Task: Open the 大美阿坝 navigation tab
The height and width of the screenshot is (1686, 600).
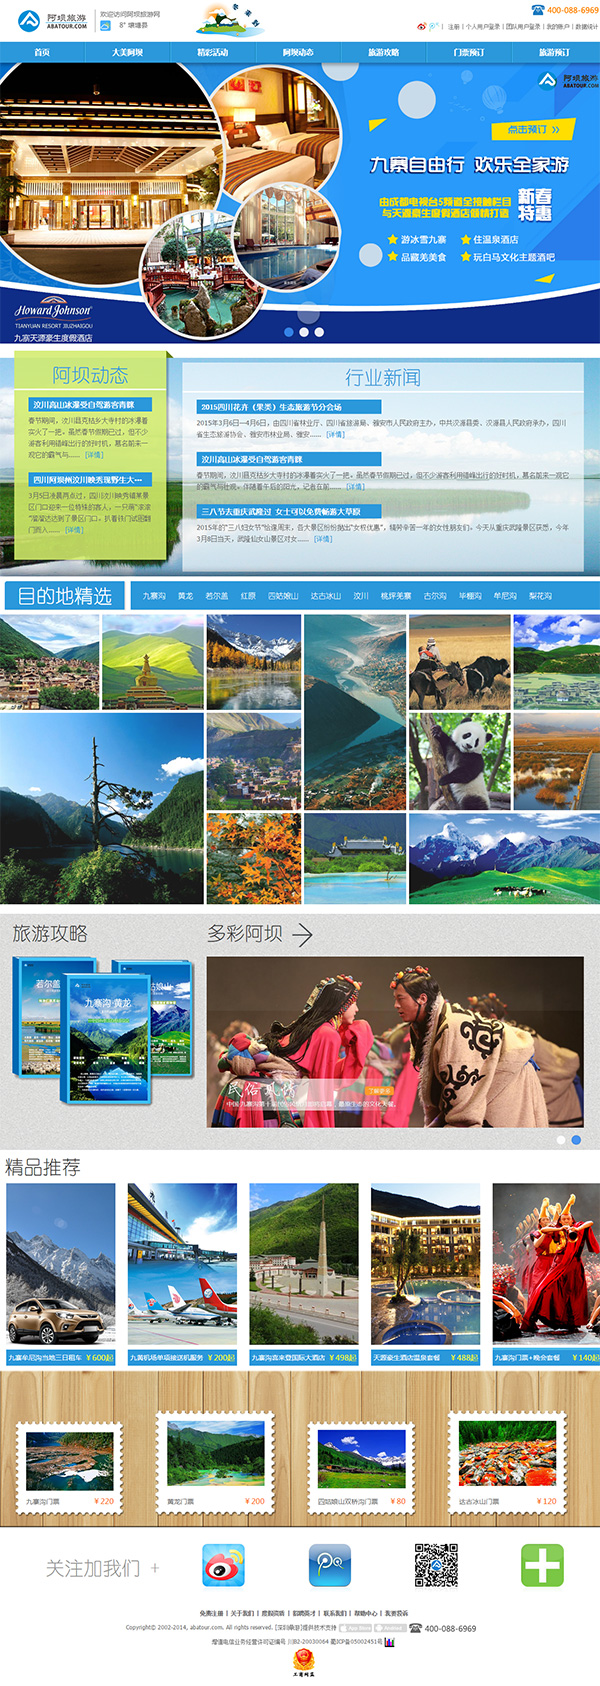Action: pos(128,52)
